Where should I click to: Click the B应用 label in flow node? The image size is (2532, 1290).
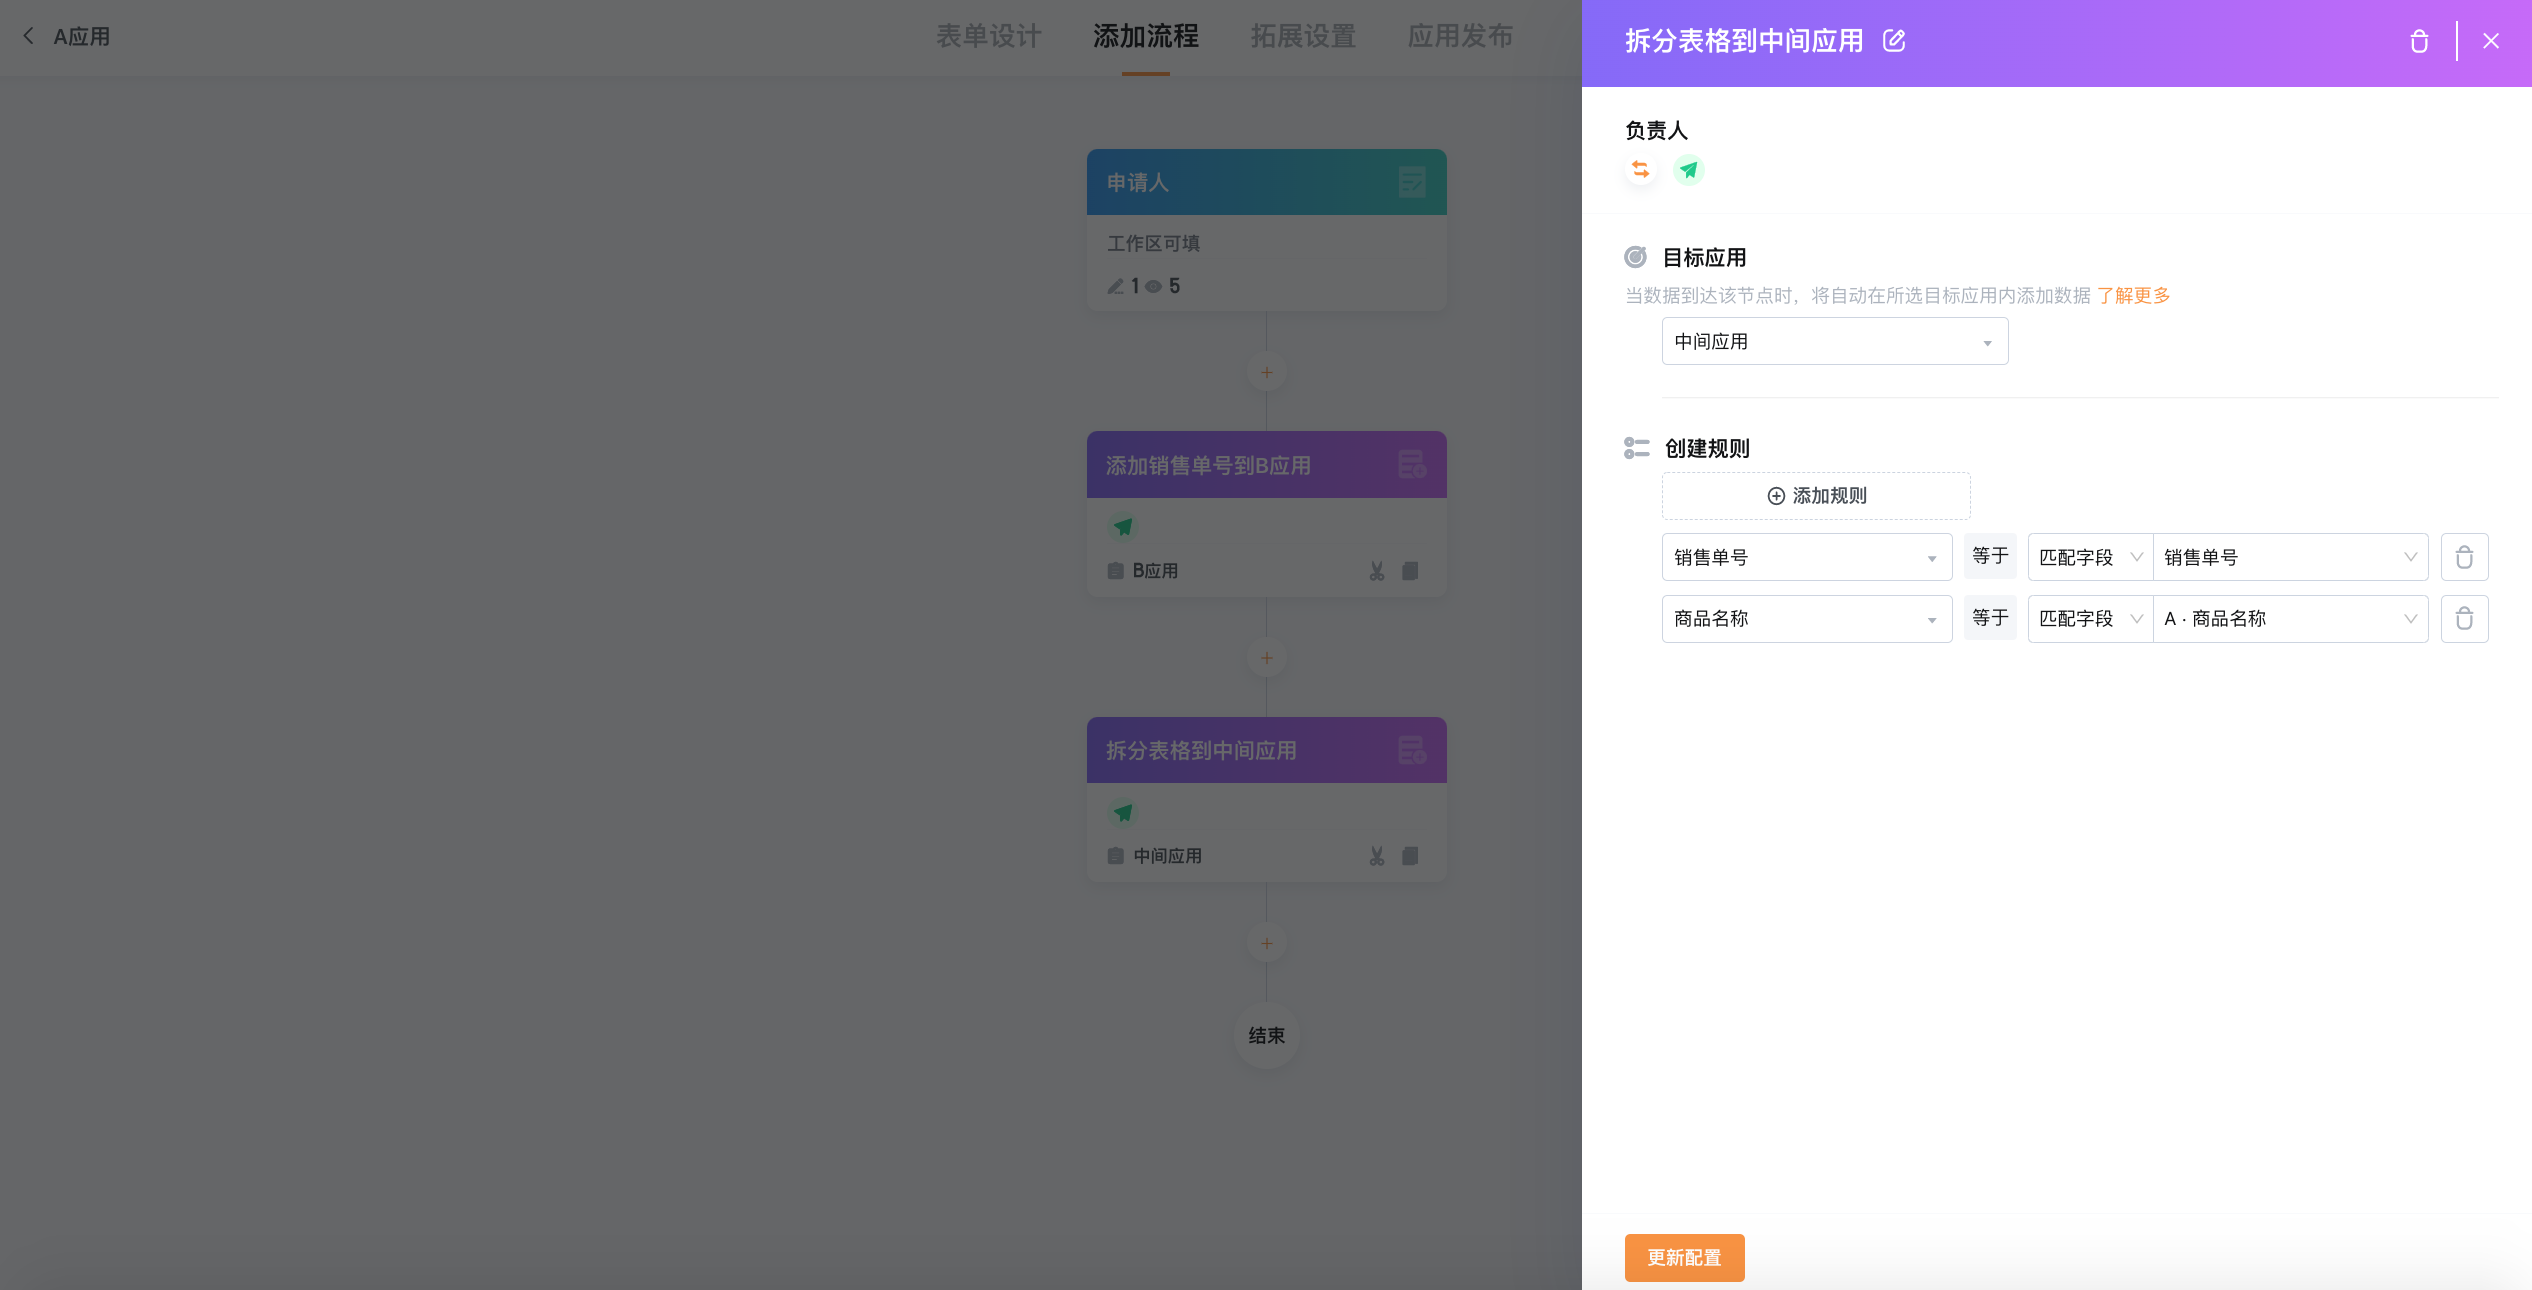tap(1155, 571)
